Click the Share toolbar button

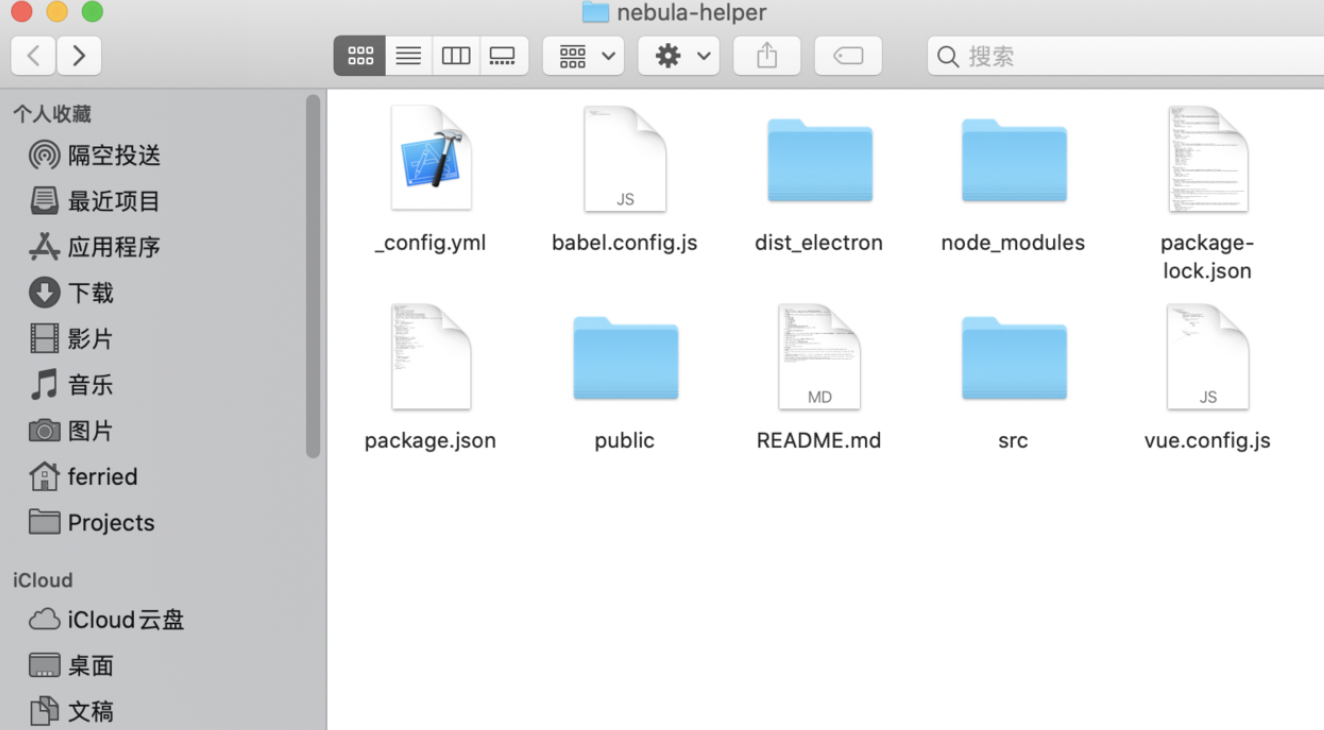[767, 56]
